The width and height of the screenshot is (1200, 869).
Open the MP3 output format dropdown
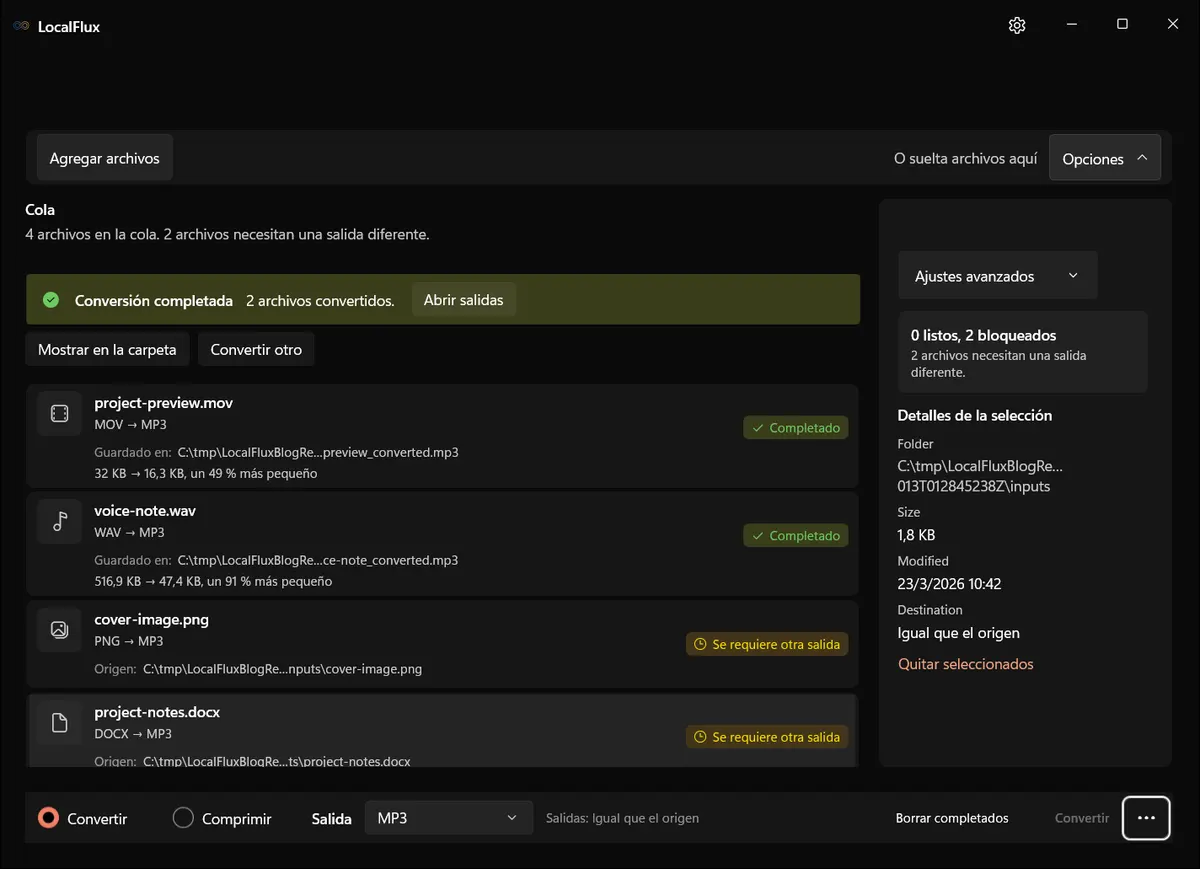448,818
